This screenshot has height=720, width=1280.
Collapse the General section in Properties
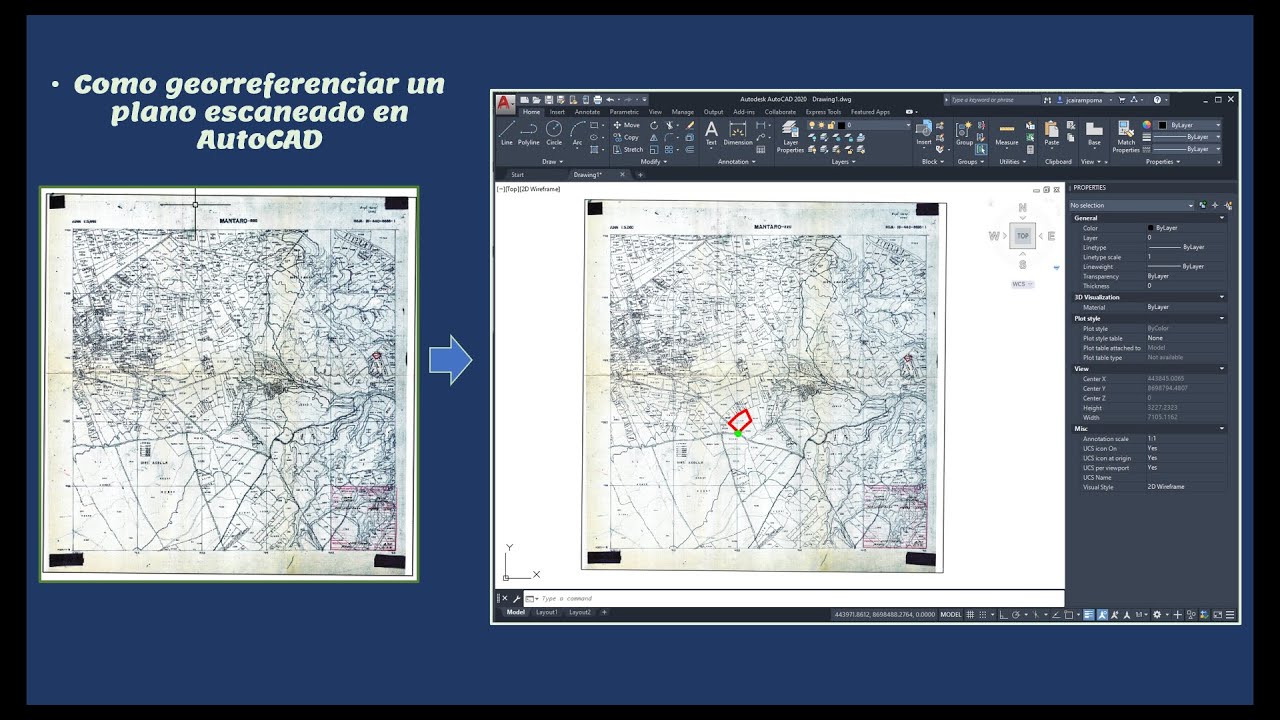1222,217
